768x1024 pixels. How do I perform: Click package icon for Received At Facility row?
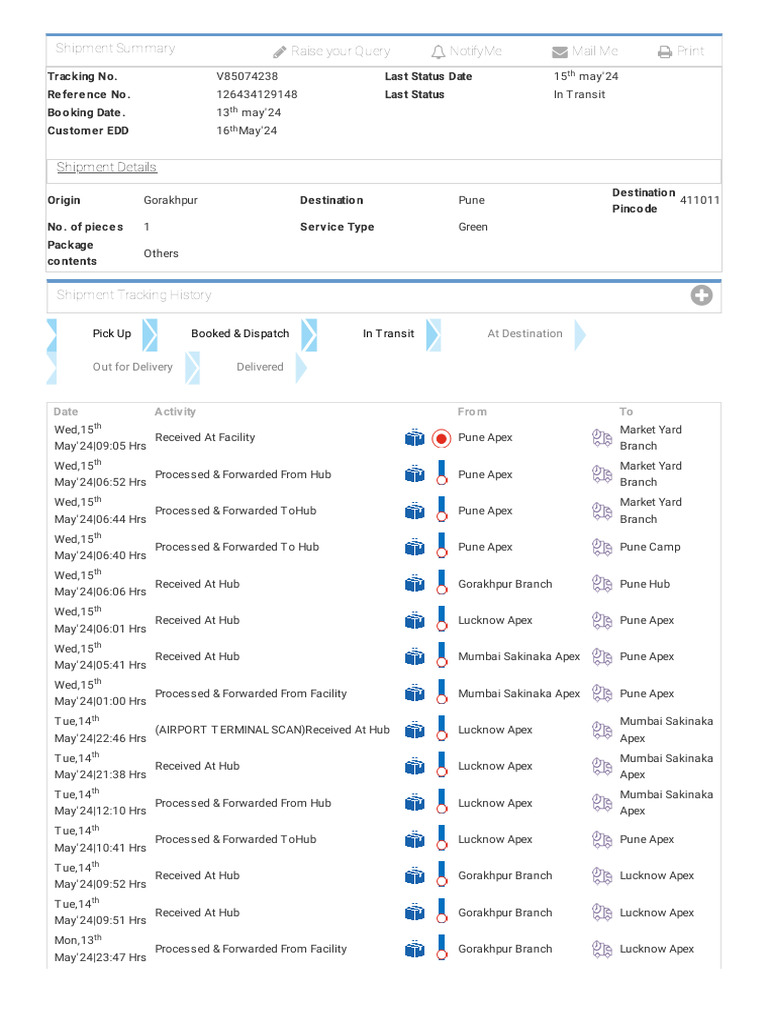pyautogui.click(x=414, y=438)
